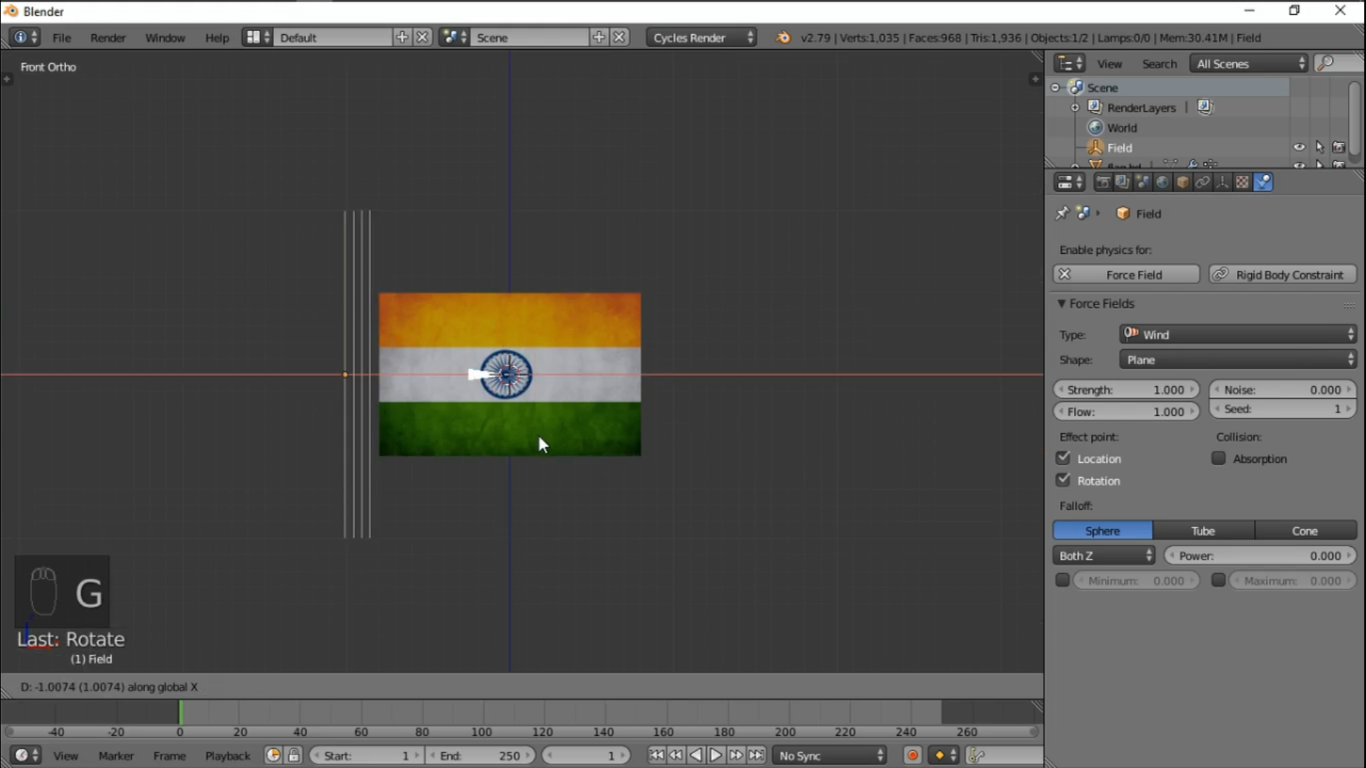Click the use preview range clock icon
Image resolution: width=1366 pixels, height=768 pixels.
(273, 755)
